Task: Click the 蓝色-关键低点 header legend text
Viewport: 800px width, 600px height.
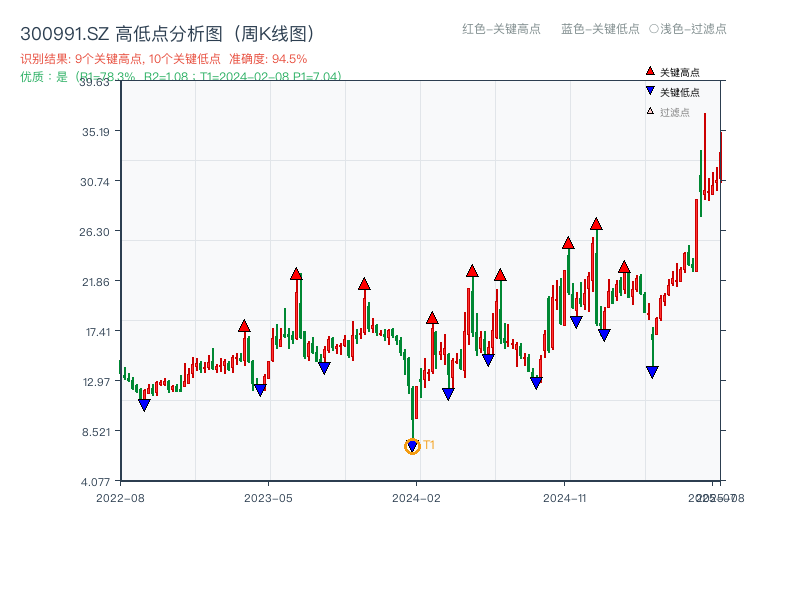Action: pyautogui.click(x=600, y=29)
